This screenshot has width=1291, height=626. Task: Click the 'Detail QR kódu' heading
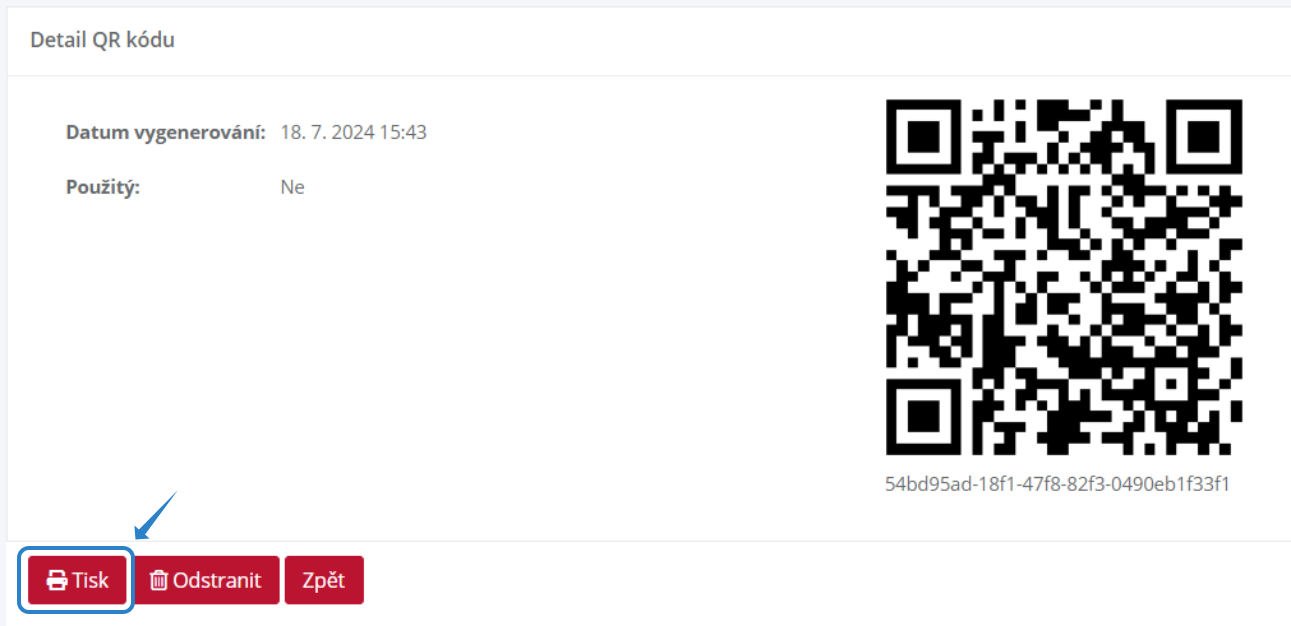[x=103, y=40]
